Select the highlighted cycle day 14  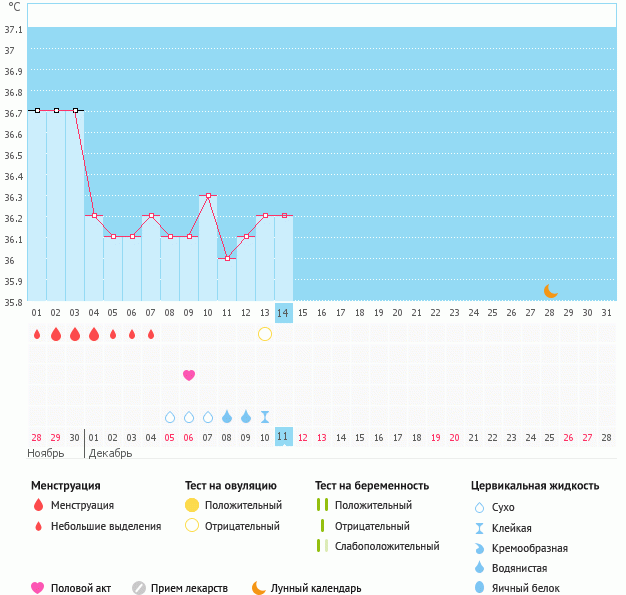tap(284, 312)
